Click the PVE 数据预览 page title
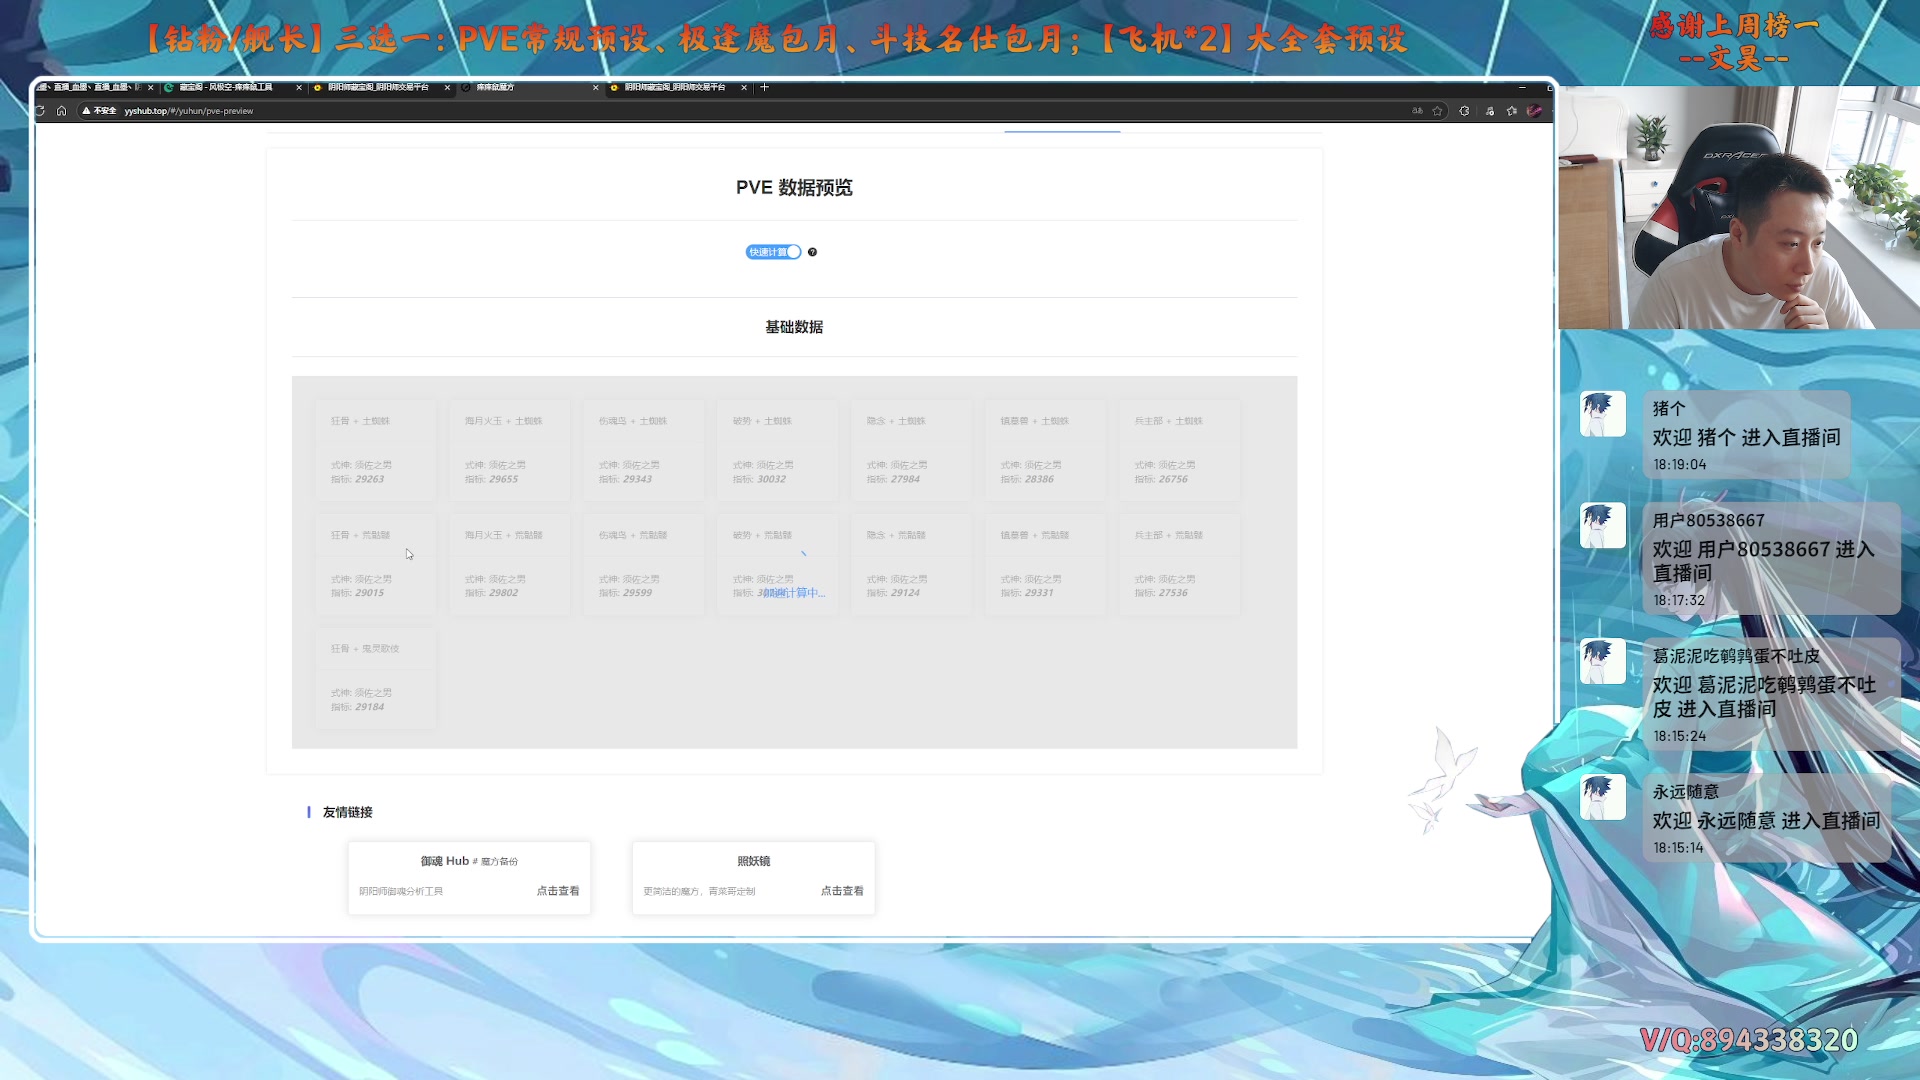This screenshot has width=1920, height=1080. point(794,188)
